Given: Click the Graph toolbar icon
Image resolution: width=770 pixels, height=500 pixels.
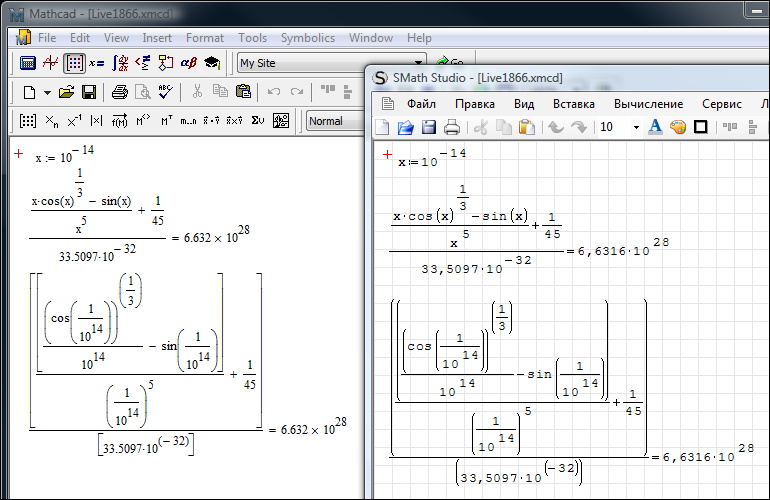Looking at the screenshot, I should pyautogui.click(x=51, y=63).
